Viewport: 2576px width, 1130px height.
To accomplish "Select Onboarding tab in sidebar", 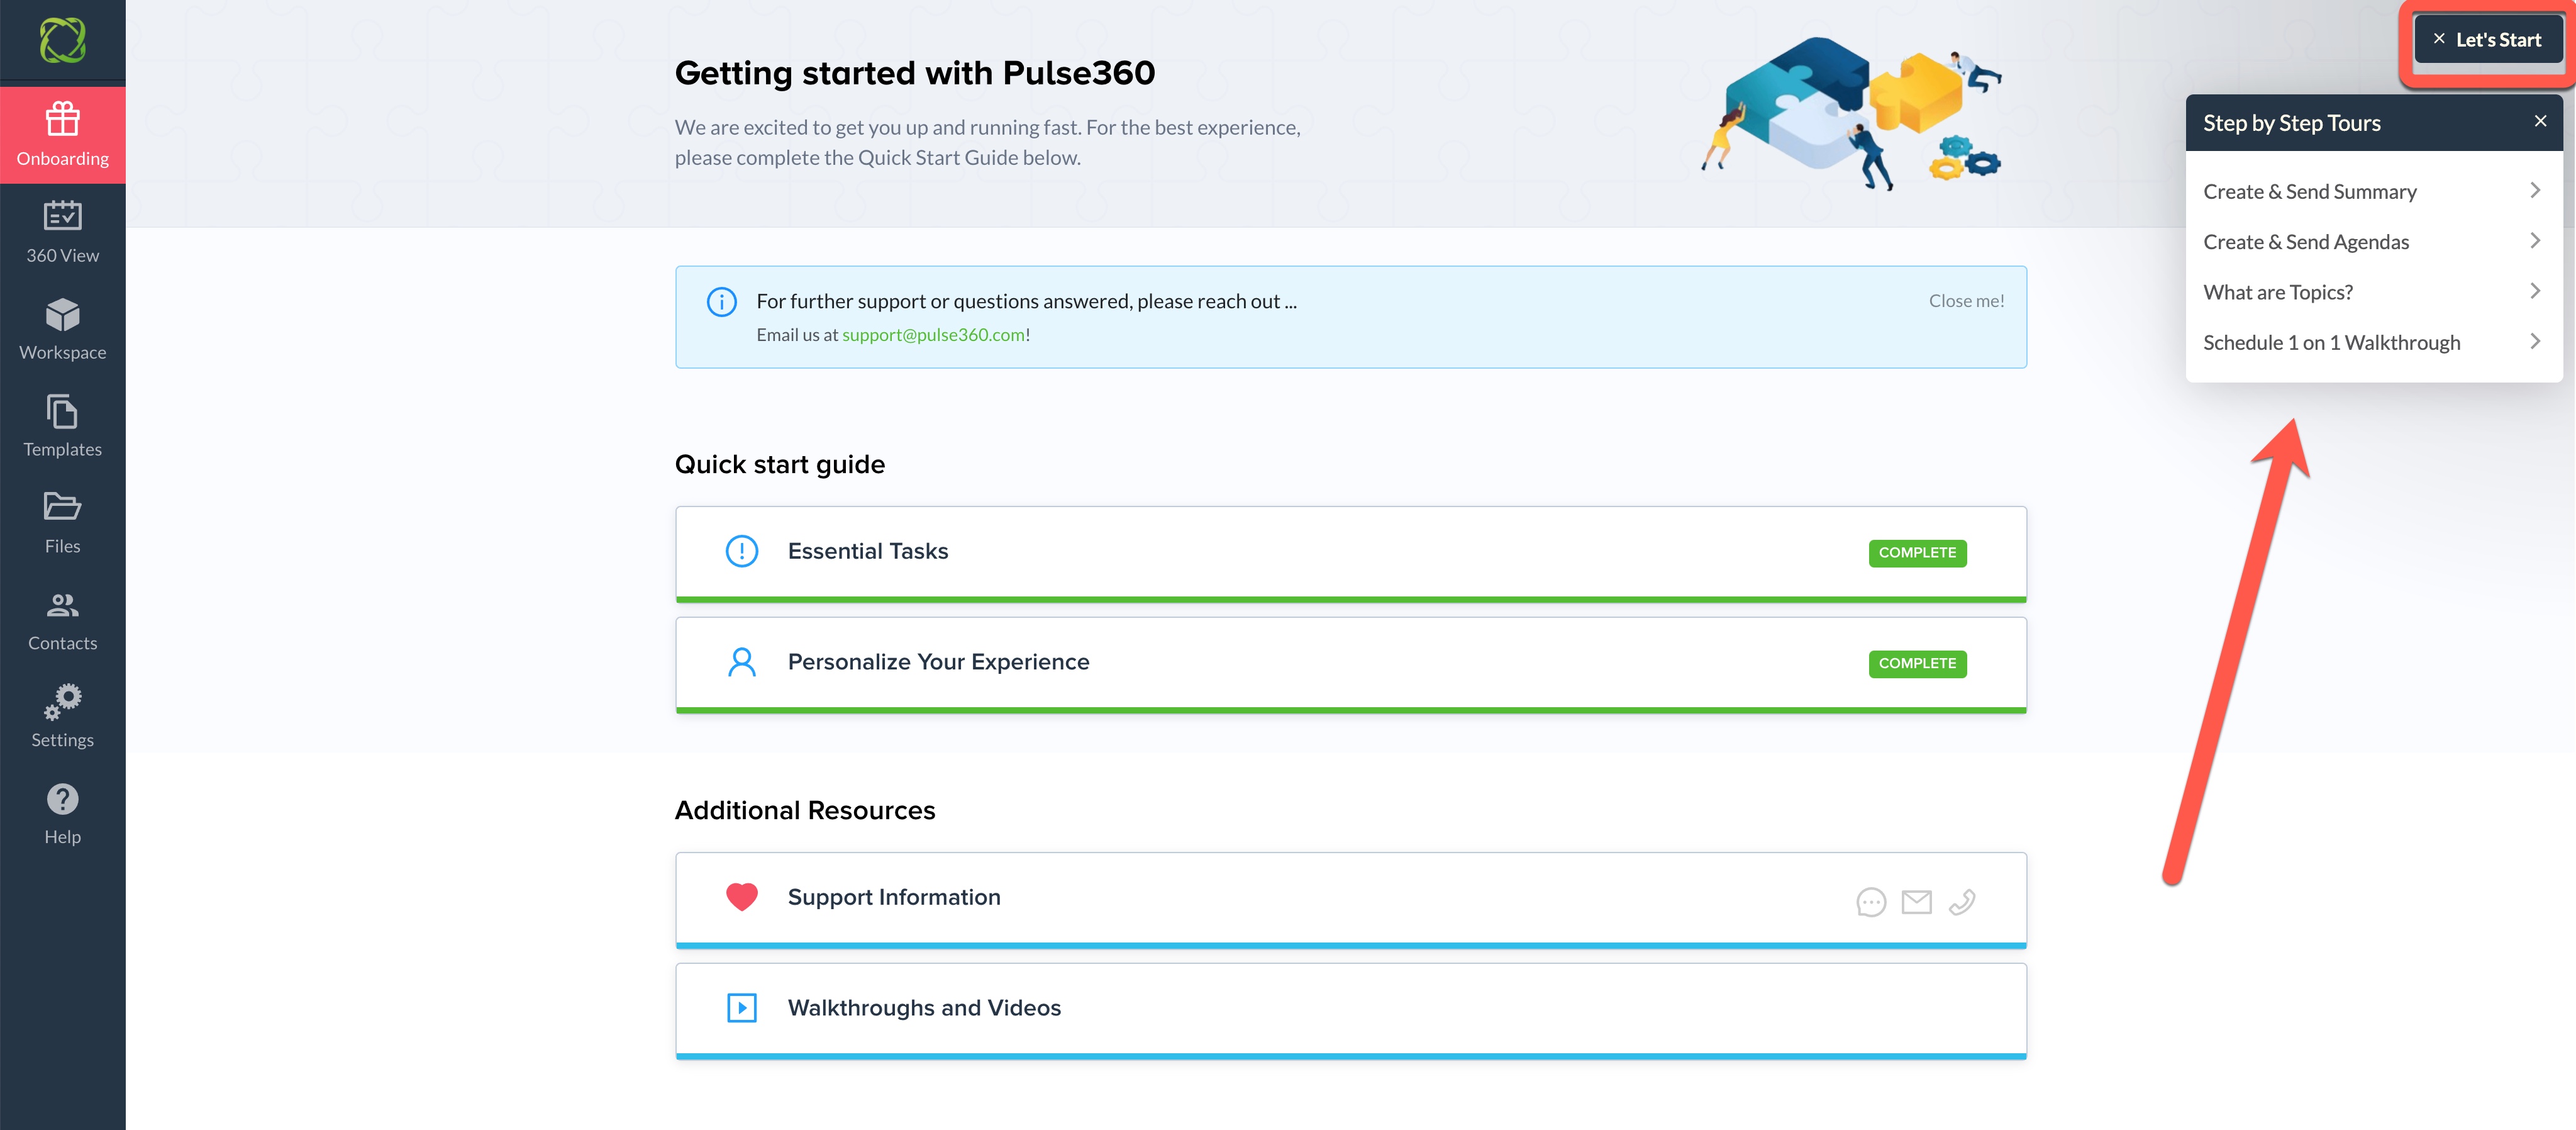I will [x=62, y=134].
